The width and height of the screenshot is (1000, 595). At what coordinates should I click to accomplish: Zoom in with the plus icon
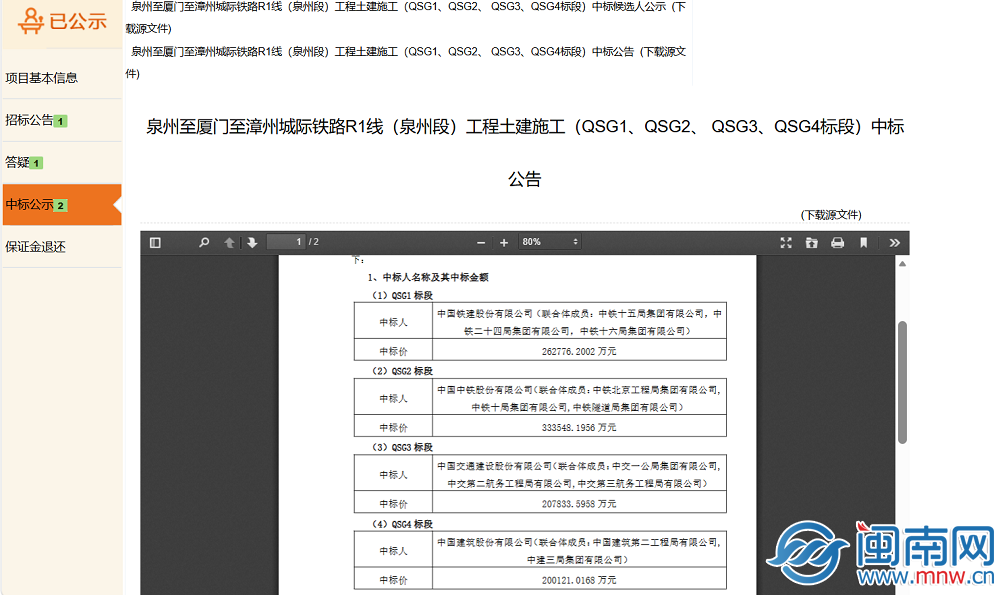pyautogui.click(x=504, y=242)
